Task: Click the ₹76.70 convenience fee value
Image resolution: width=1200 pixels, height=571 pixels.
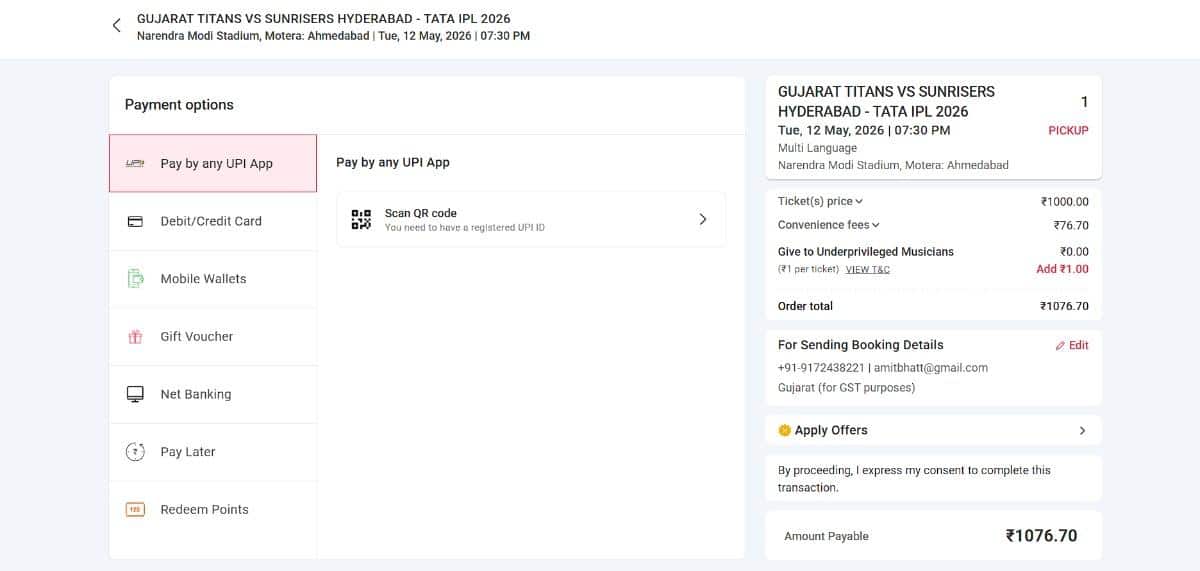Action: [x=1071, y=225]
